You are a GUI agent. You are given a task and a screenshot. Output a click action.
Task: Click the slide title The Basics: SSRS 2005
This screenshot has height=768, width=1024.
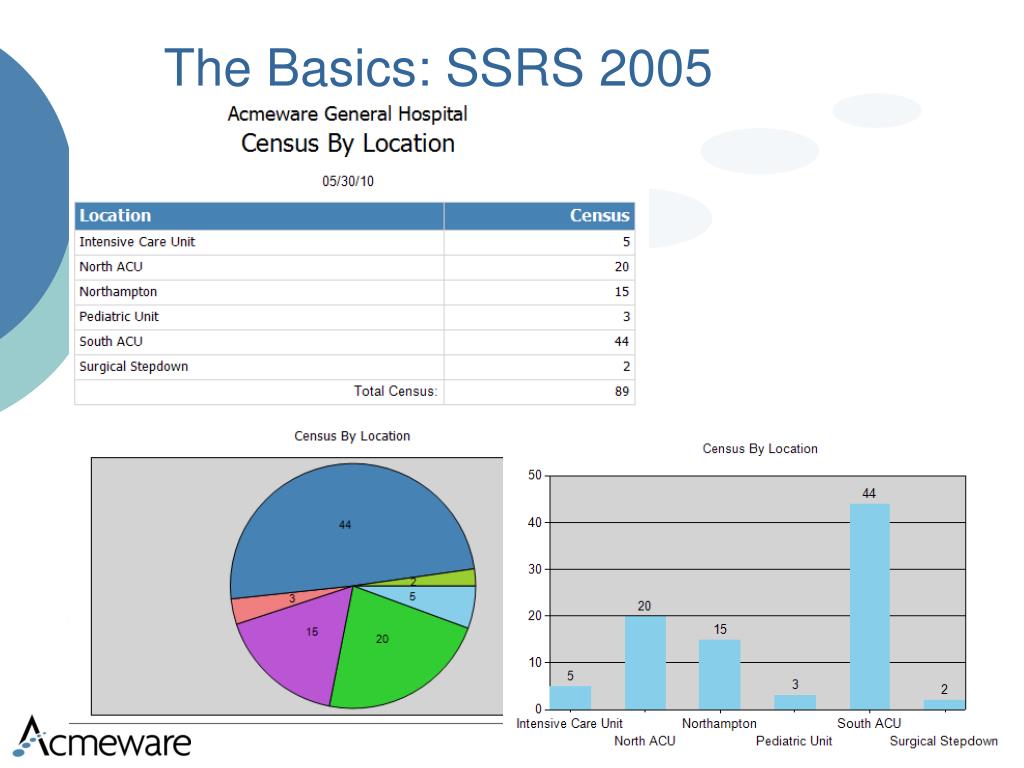tap(438, 67)
